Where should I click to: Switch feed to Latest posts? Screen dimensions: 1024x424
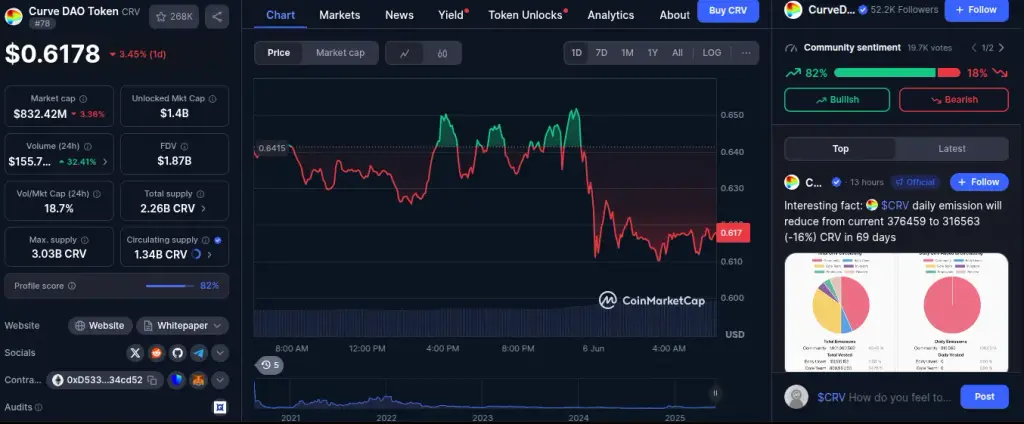tap(952, 149)
